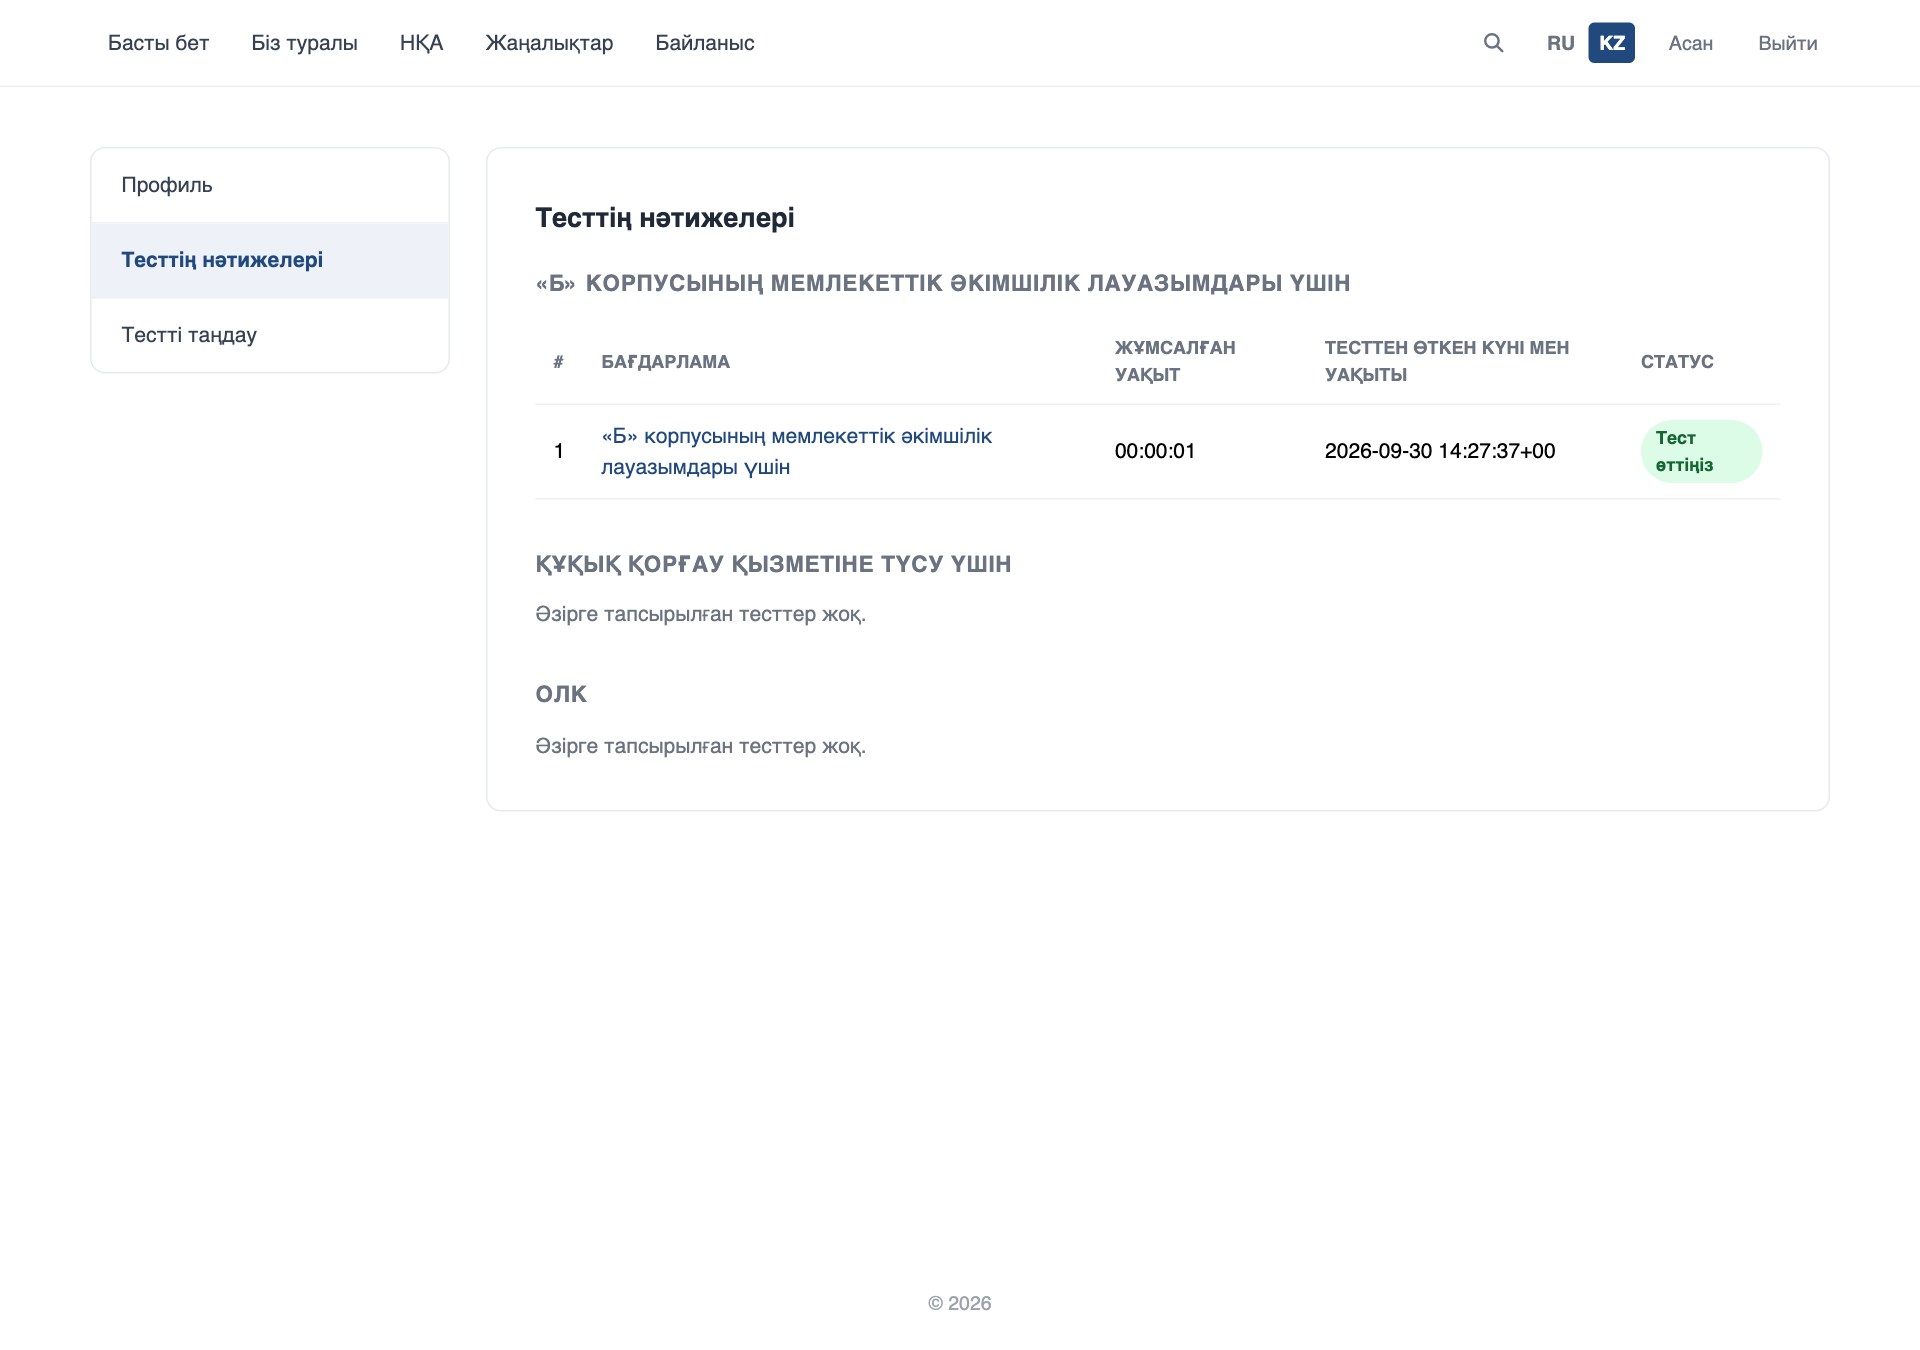Click the ОЛК section heading
The width and height of the screenshot is (1920, 1350).
(561, 694)
